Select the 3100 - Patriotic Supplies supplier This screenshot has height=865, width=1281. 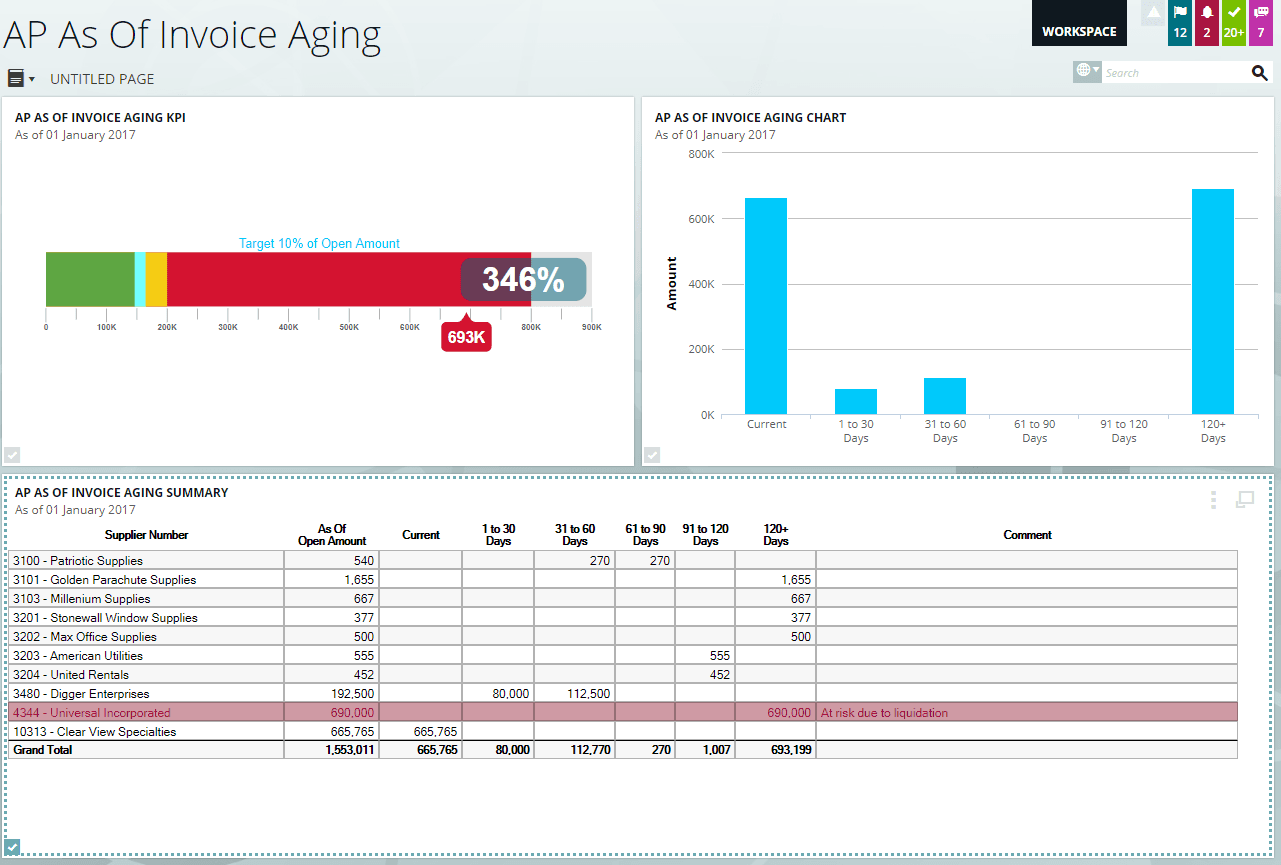[78, 561]
